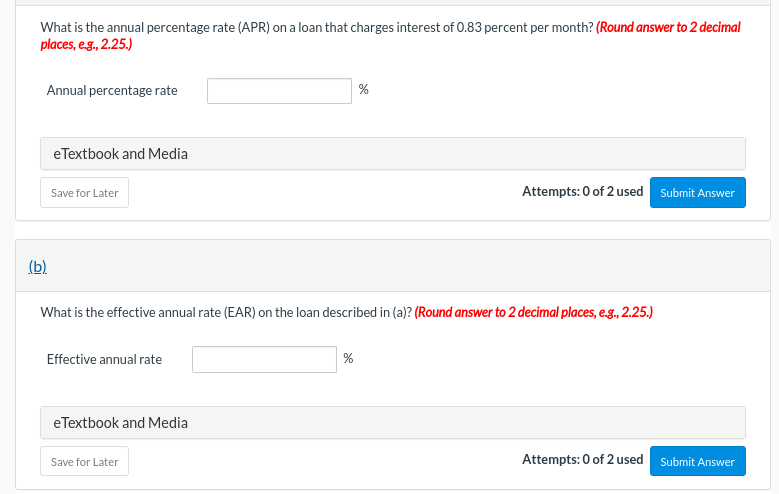
Task: Click Save for Later for APR question
Action: tap(84, 193)
